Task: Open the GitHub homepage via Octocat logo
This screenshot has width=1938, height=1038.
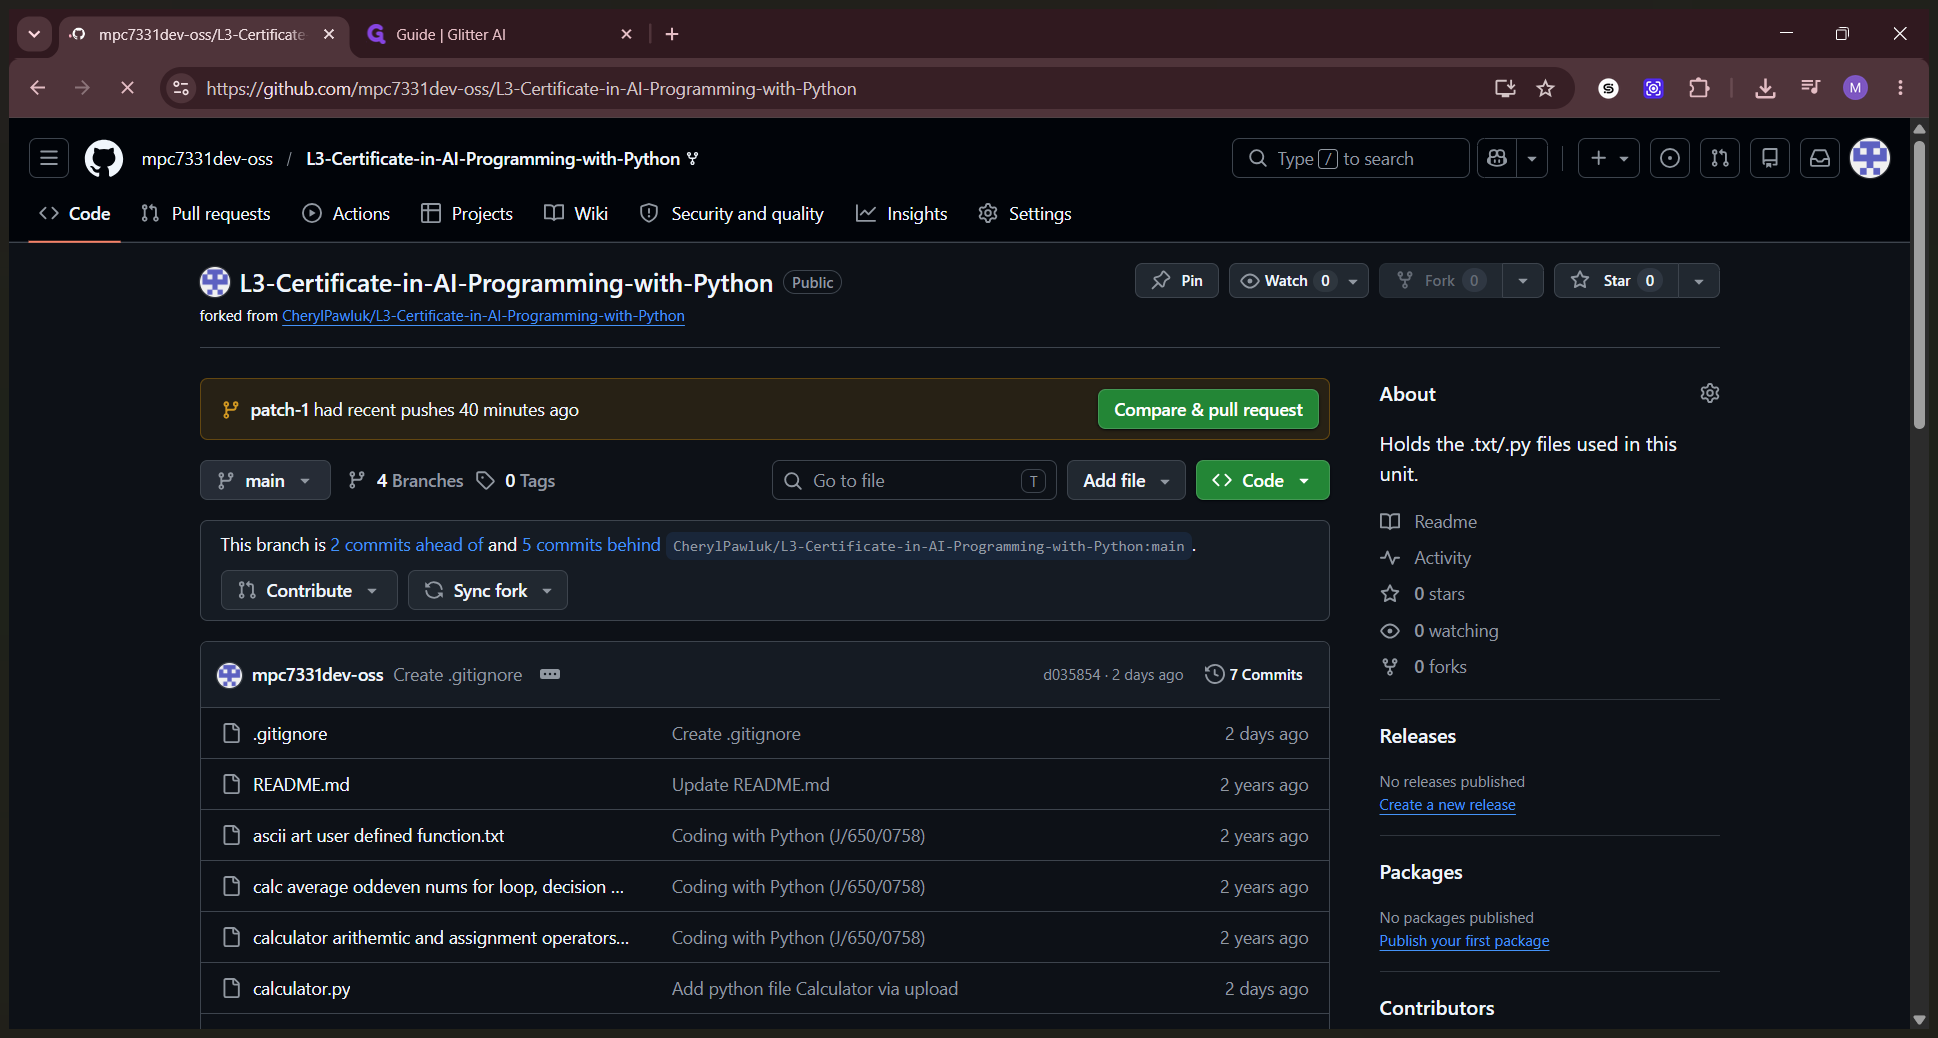Action: coord(104,159)
